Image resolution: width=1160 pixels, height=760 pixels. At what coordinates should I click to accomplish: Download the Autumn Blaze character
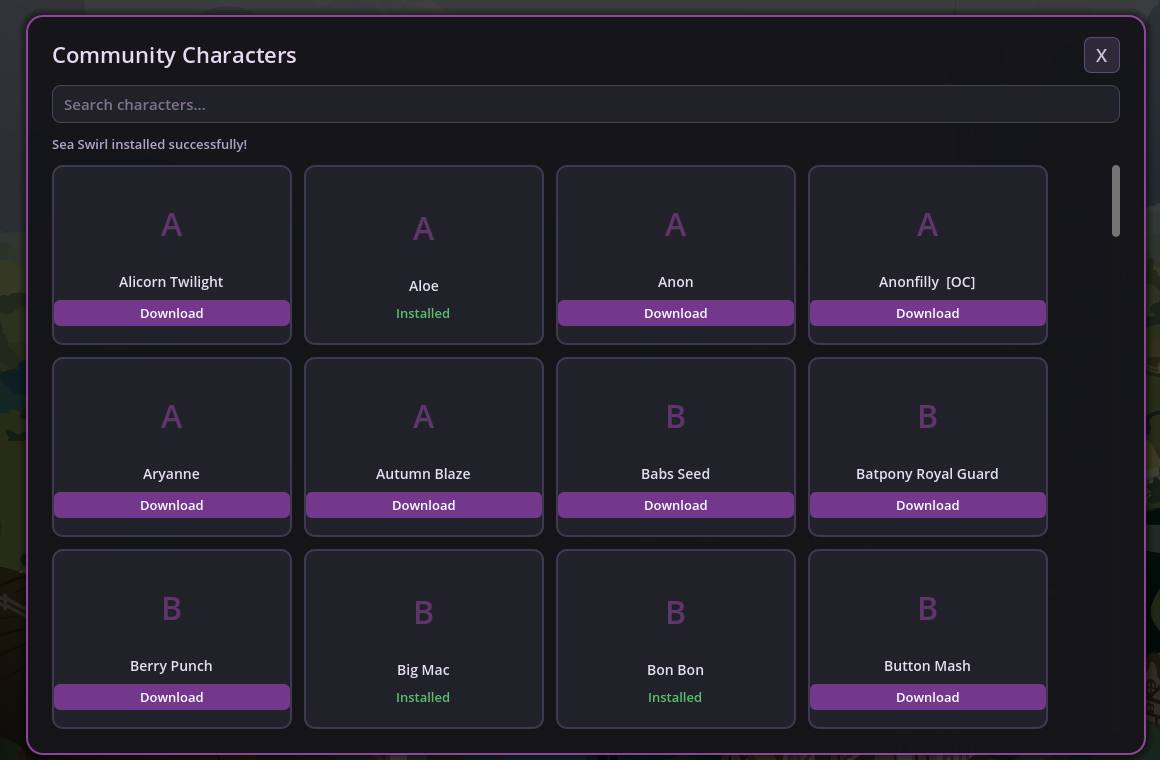(x=423, y=505)
